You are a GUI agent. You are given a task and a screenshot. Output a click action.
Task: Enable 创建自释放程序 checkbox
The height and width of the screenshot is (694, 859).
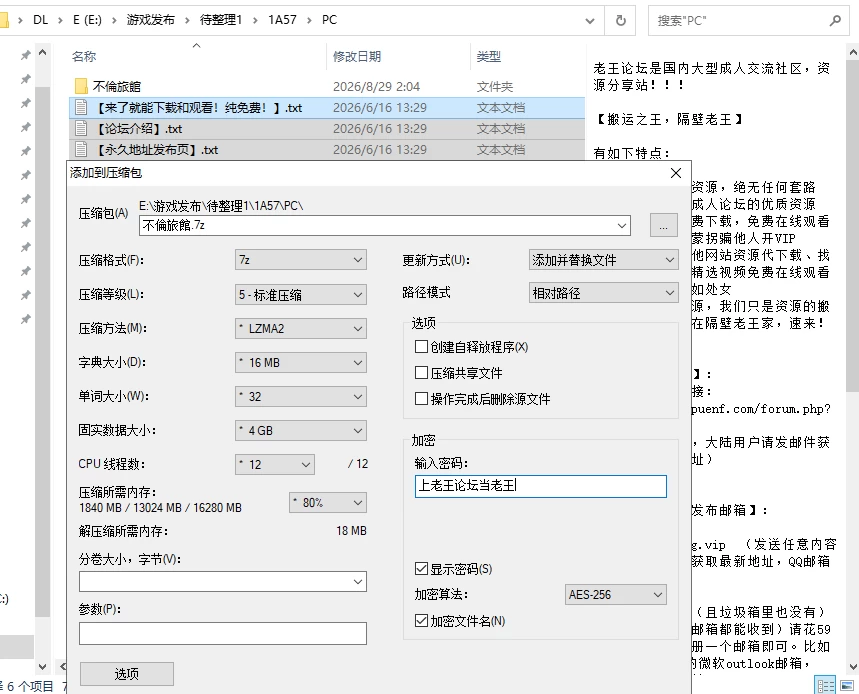click(x=421, y=347)
